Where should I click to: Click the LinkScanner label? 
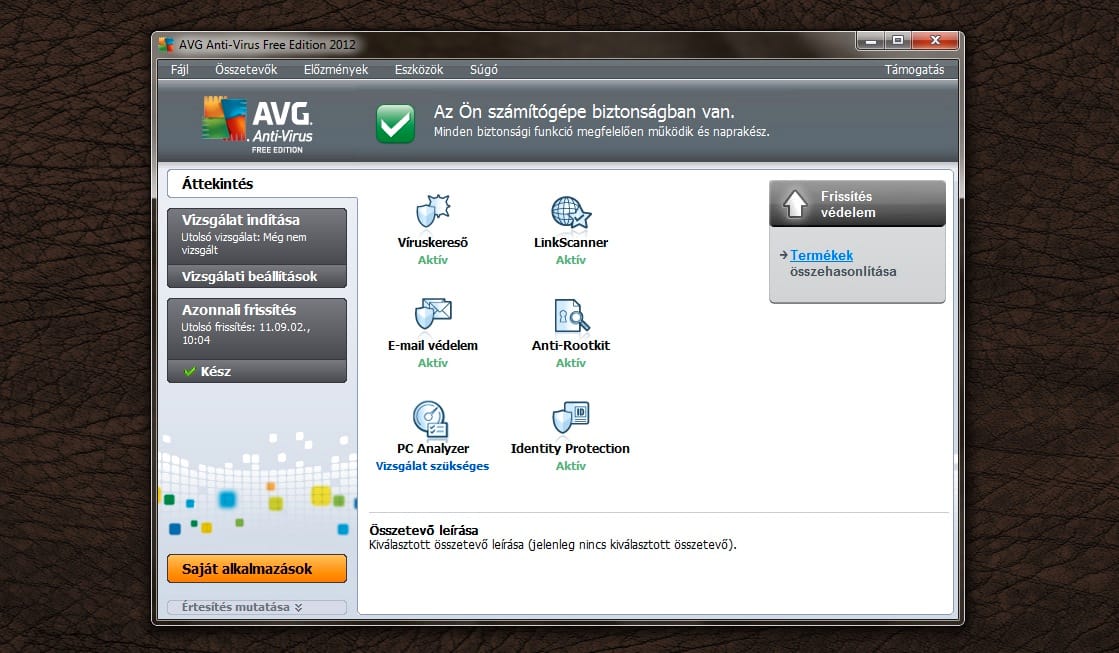[571, 243]
